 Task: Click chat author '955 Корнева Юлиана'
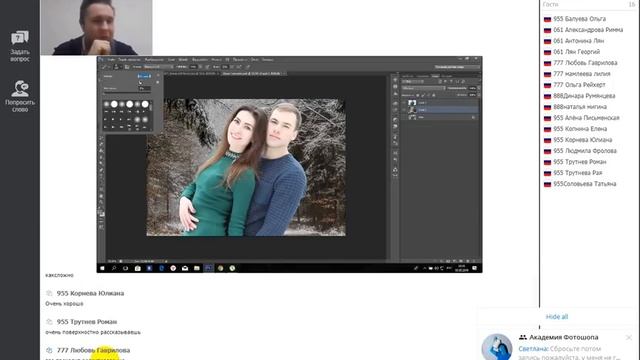coord(90,293)
